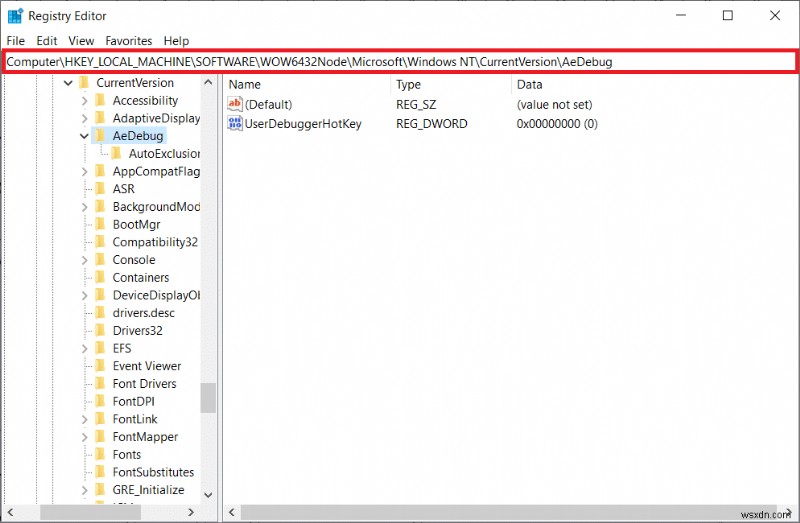Image resolution: width=800 pixels, height=523 pixels.
Task: Open the Favorites menu
Action: tap(129, 41)
